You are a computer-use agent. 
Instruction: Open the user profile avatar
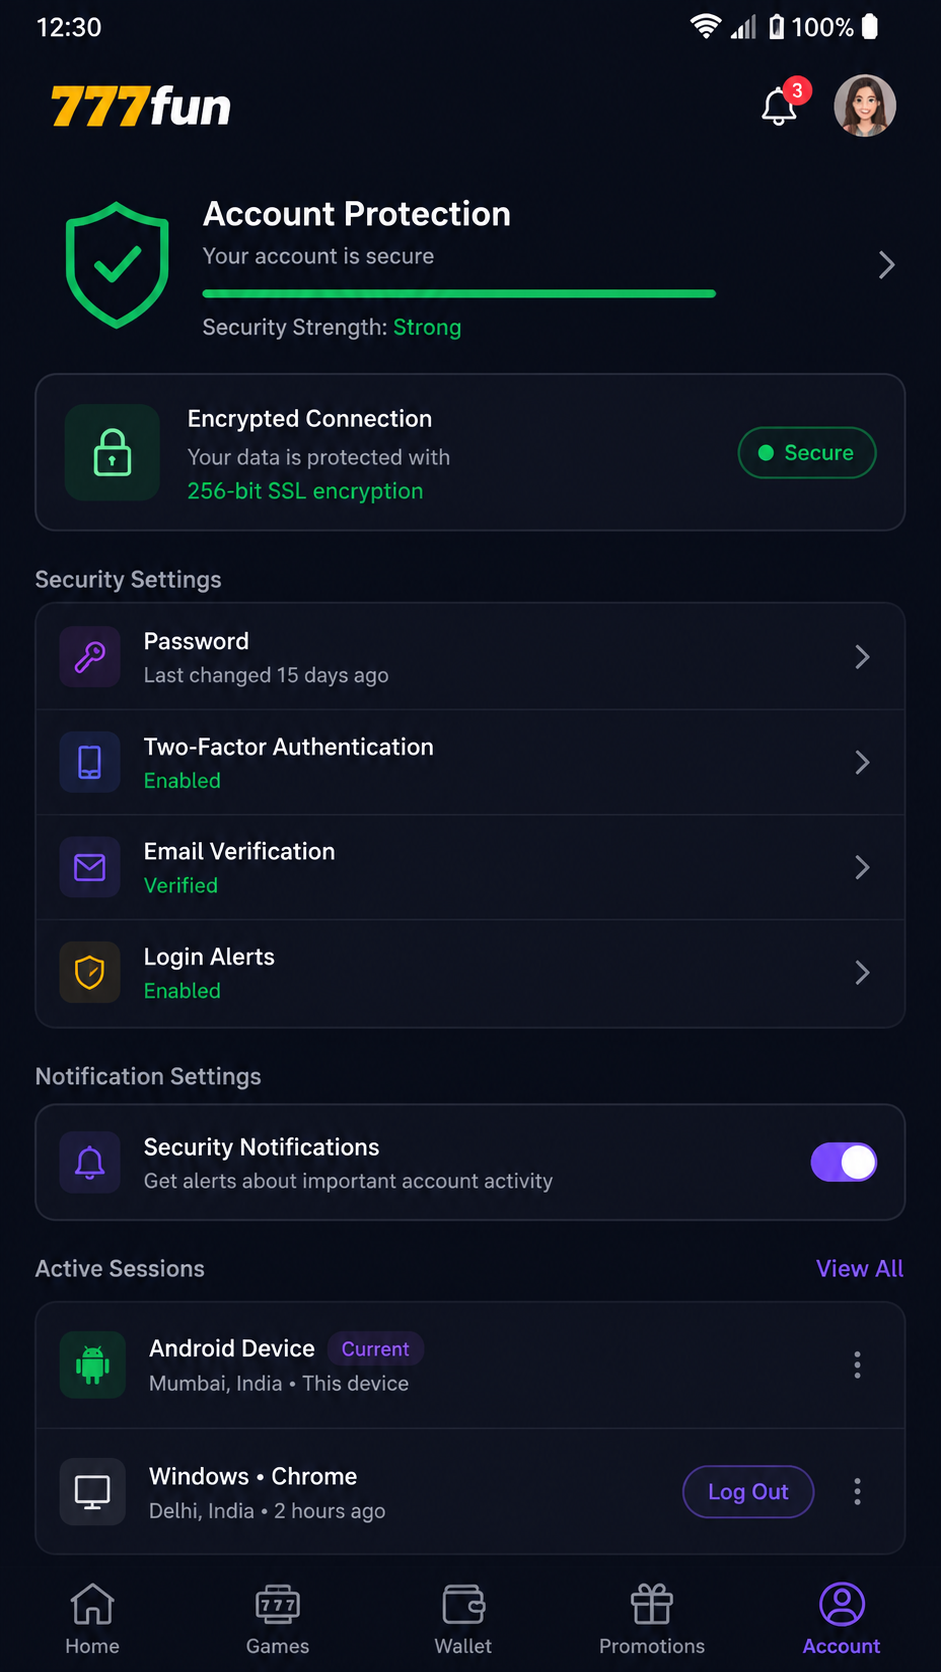[865, 106]
